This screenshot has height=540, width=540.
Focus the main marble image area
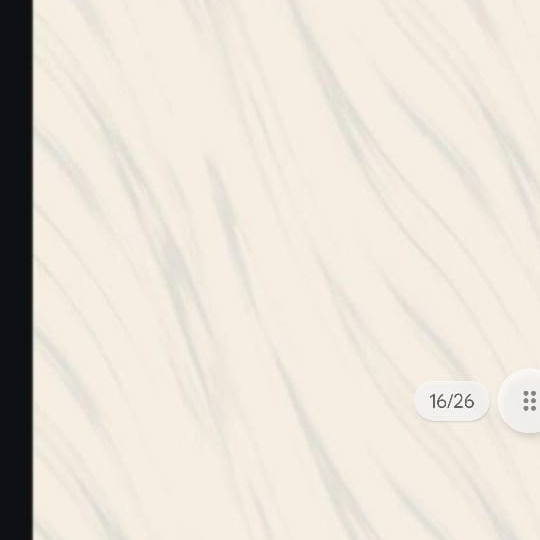(x=287, y=270)
